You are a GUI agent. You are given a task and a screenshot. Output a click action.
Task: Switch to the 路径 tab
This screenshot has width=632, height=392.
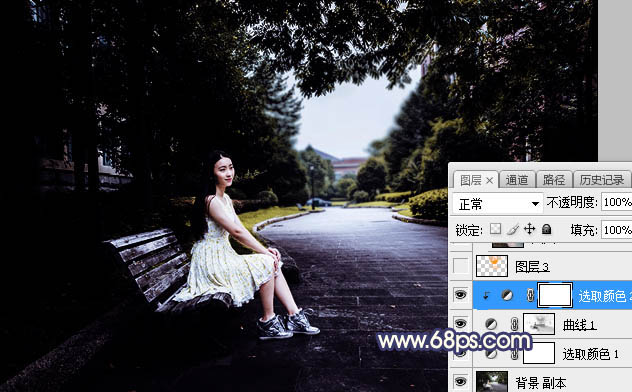554,180
